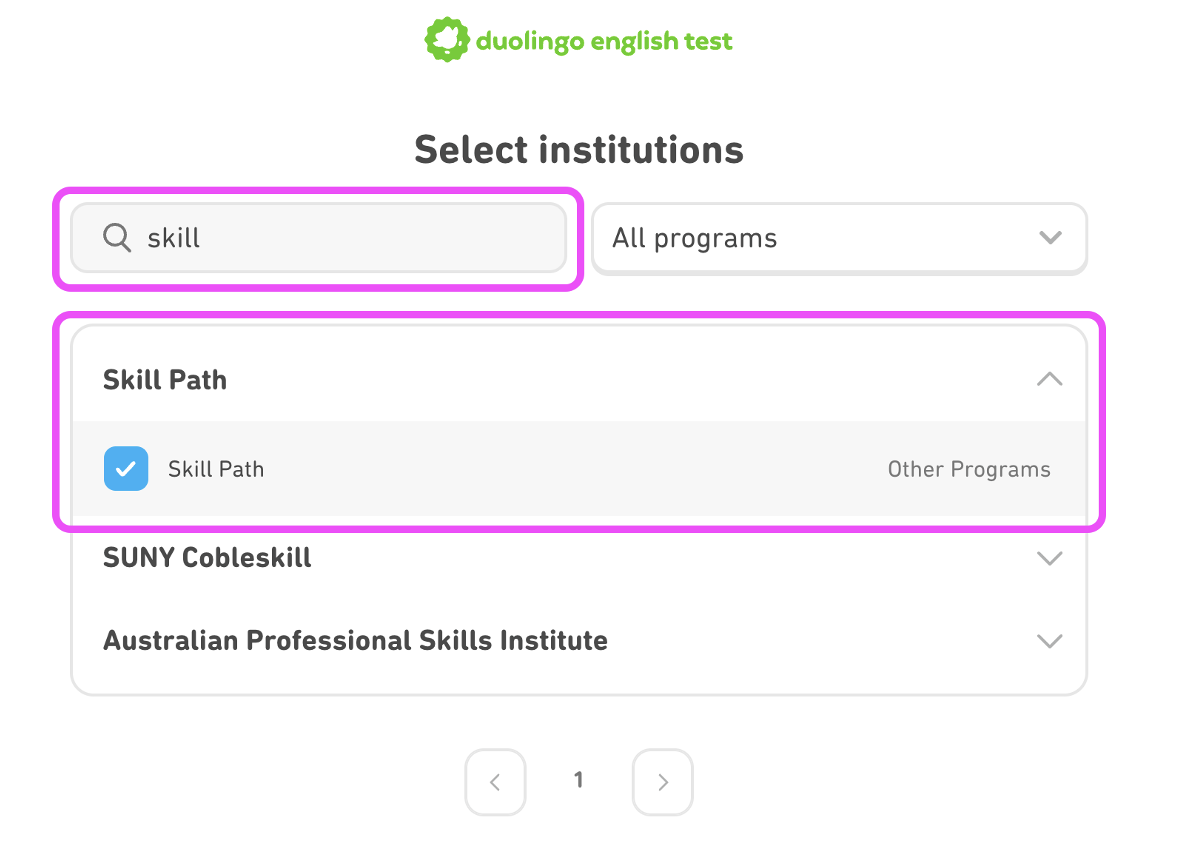Collapse the Skill Path section chevron
This screenshot has height=860, width=1204.
pos(1049,380)
